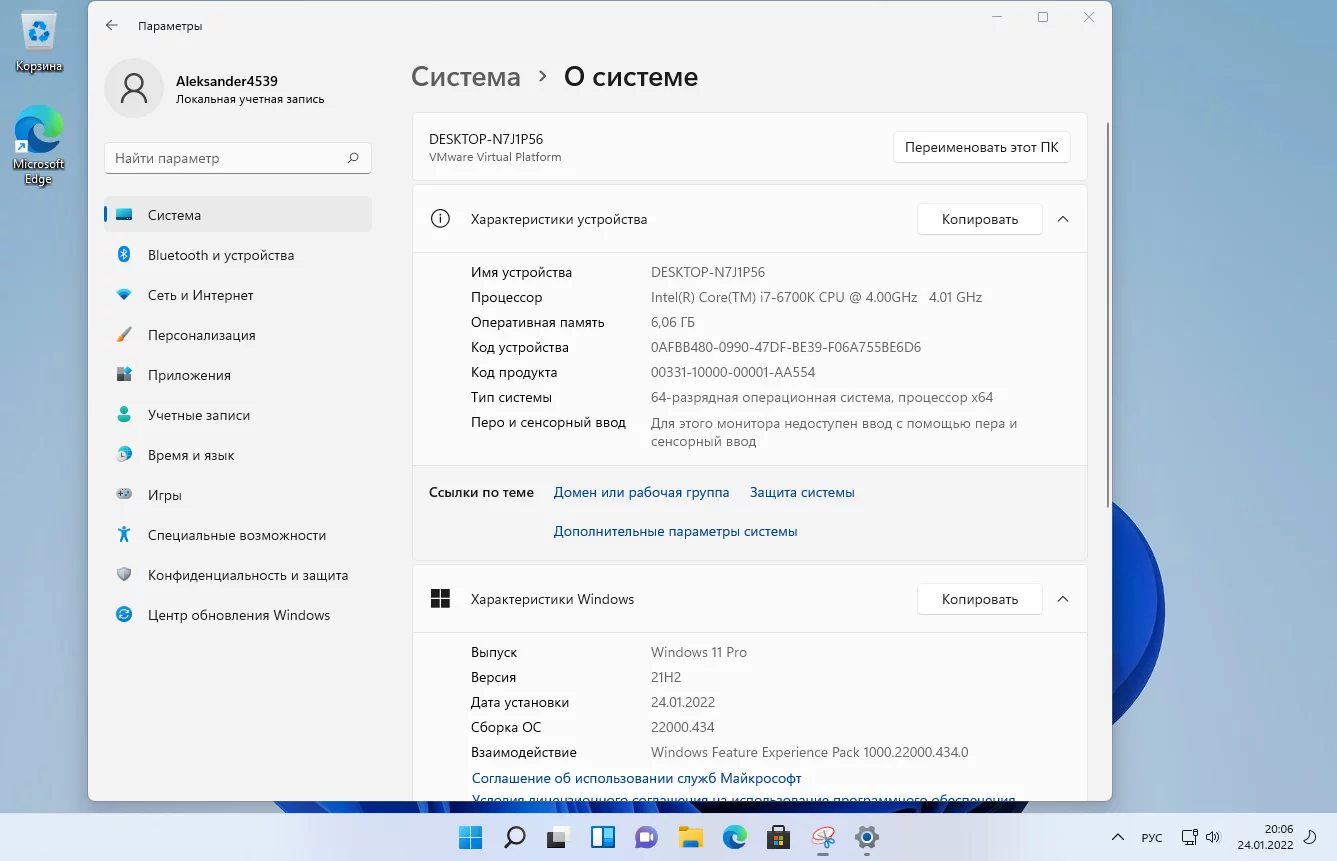Viewport: 1337px width, 861px height.
Task: Click the back arrow in Settings header
Action: (x=112, y=26)
